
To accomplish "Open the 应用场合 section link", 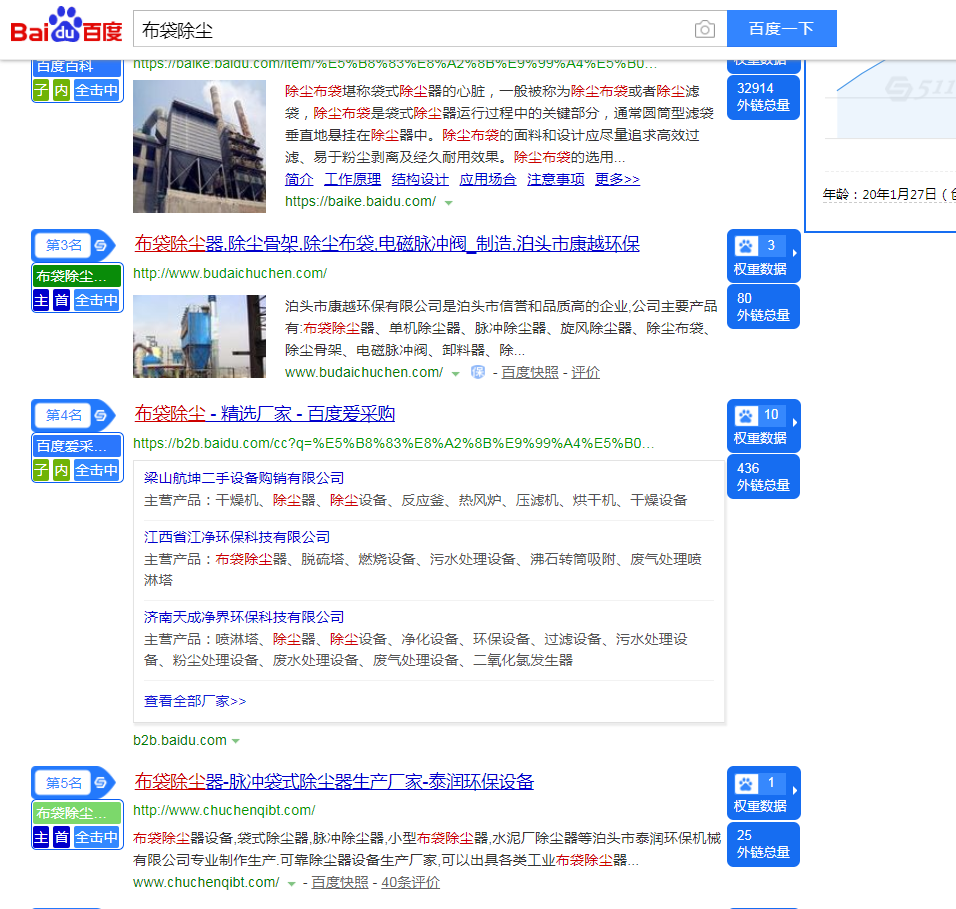I will (x=488, y=179).
